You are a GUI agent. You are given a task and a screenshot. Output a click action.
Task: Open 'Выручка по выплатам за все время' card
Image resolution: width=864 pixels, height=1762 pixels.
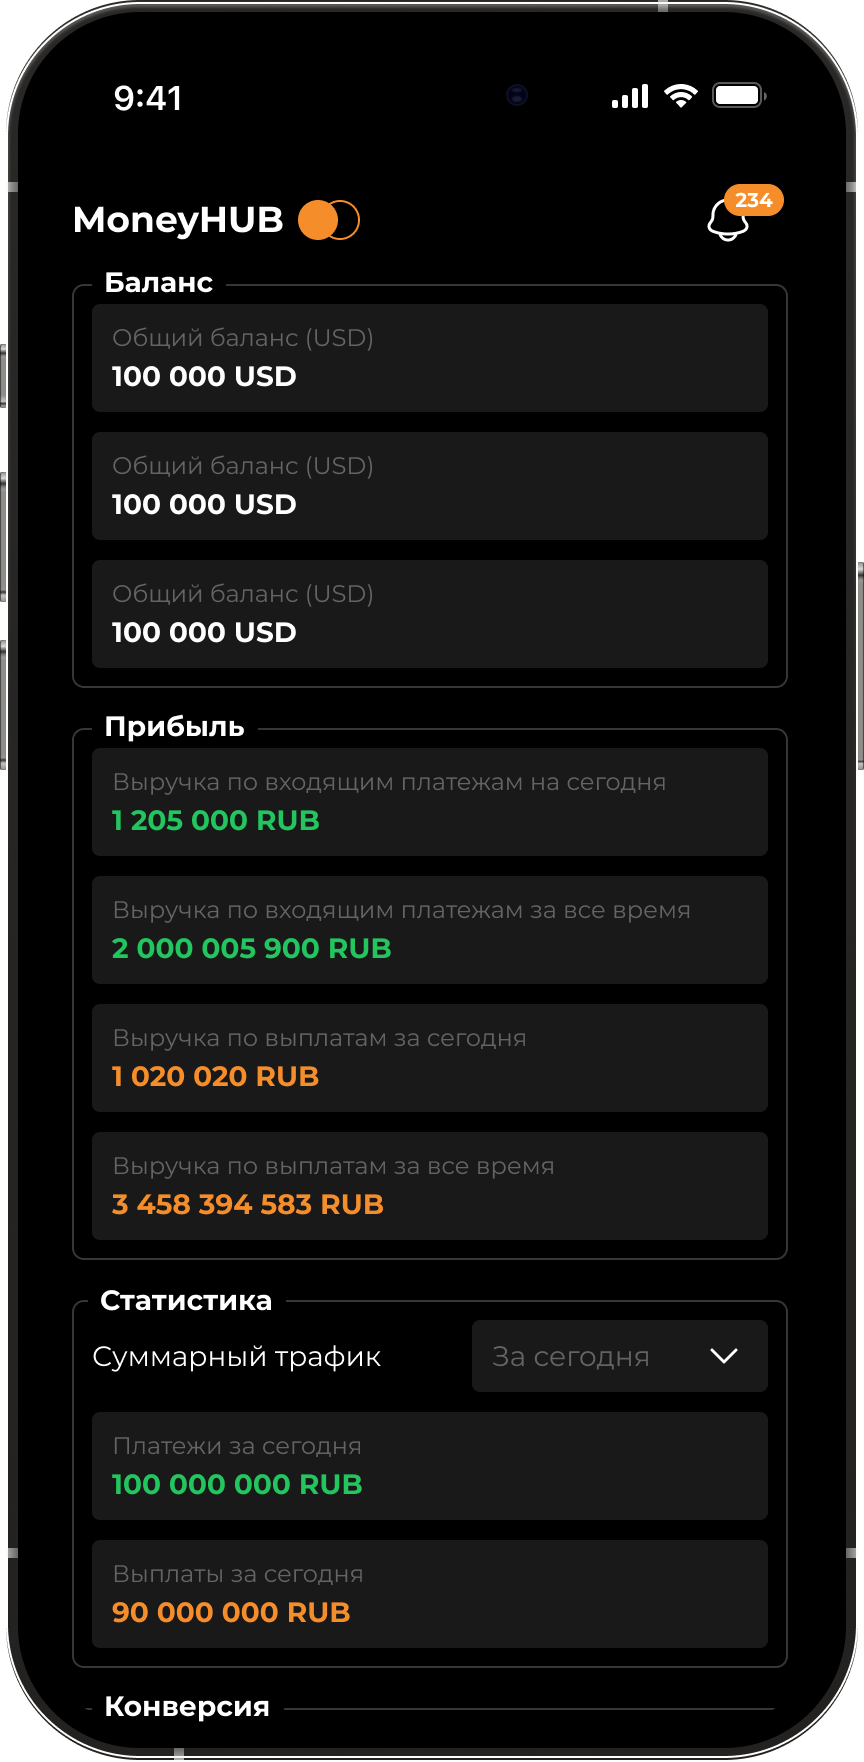coord(429,1186)
